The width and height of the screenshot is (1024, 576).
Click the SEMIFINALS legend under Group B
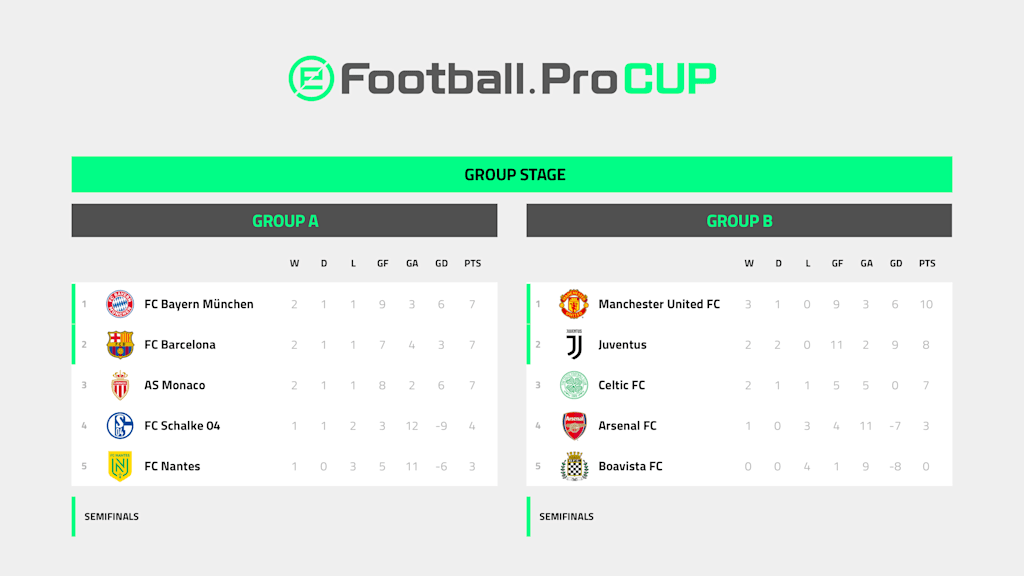tap(566, 517)
